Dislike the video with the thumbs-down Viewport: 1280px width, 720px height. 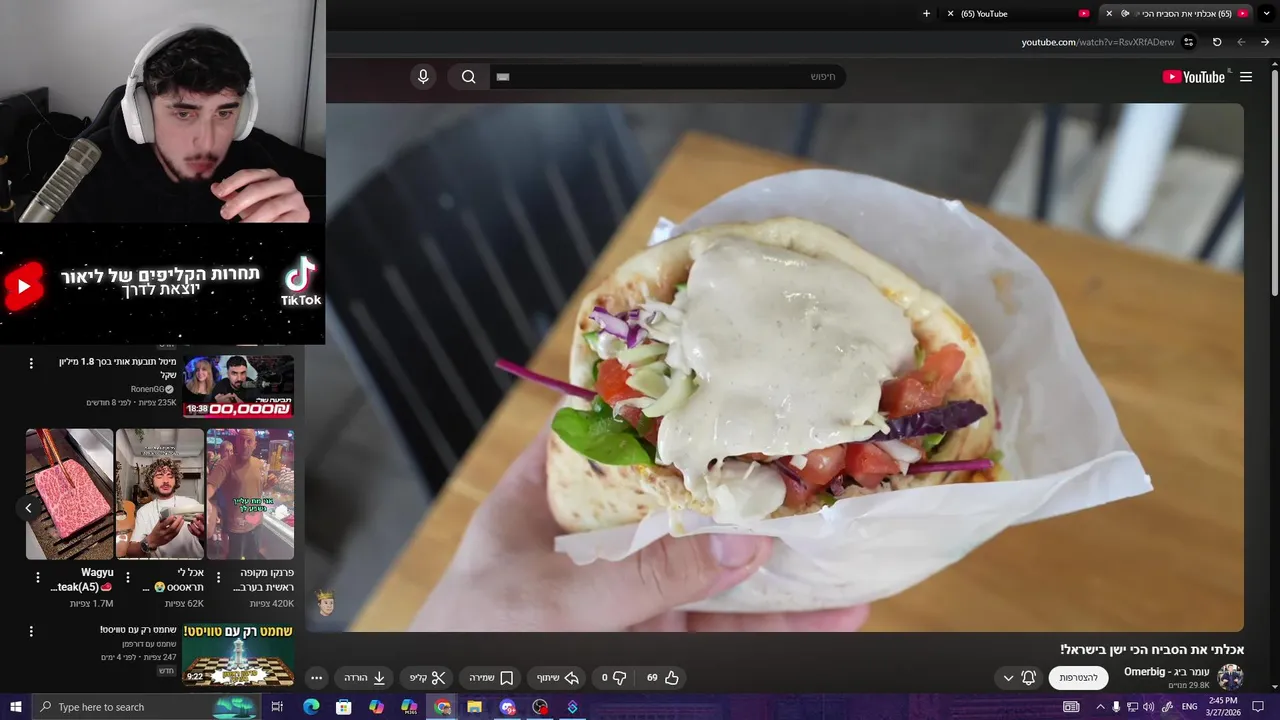(x=611, y=677)
